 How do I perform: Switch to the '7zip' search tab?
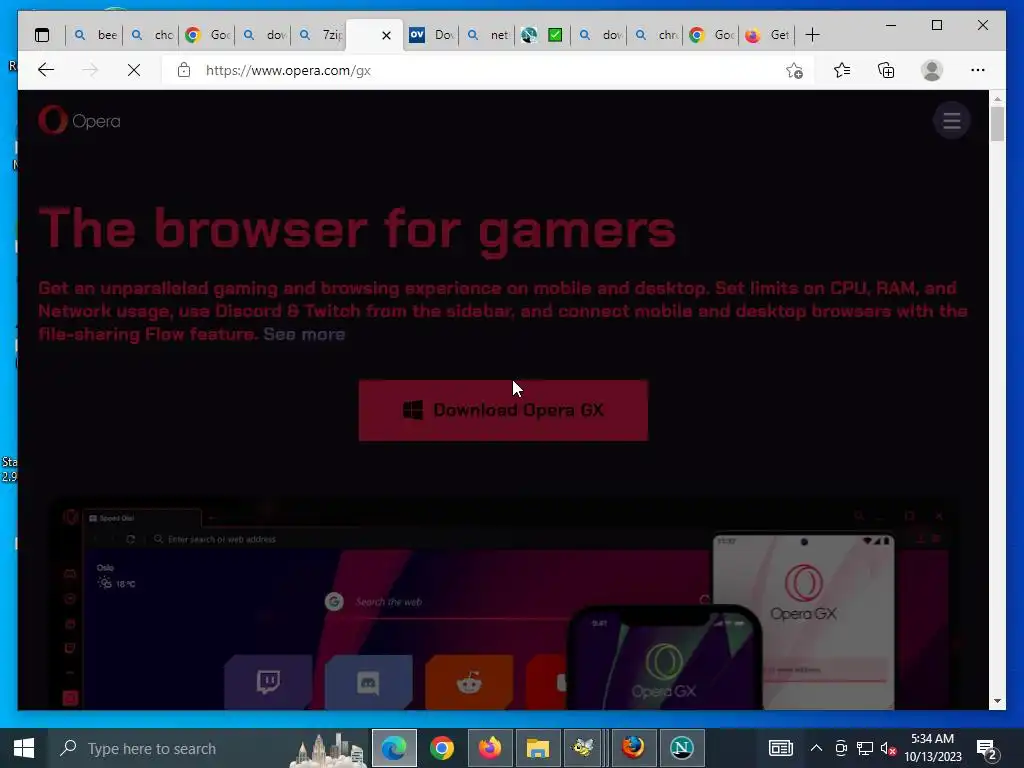(319, 35)
